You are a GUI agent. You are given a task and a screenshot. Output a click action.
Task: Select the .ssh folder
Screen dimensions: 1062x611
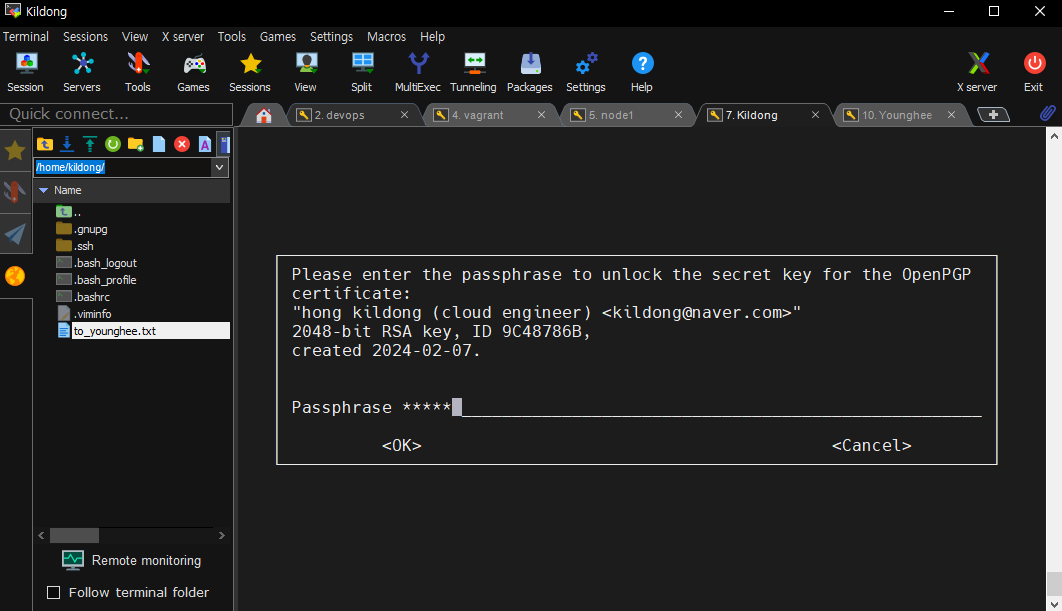[x=75, y=246]
